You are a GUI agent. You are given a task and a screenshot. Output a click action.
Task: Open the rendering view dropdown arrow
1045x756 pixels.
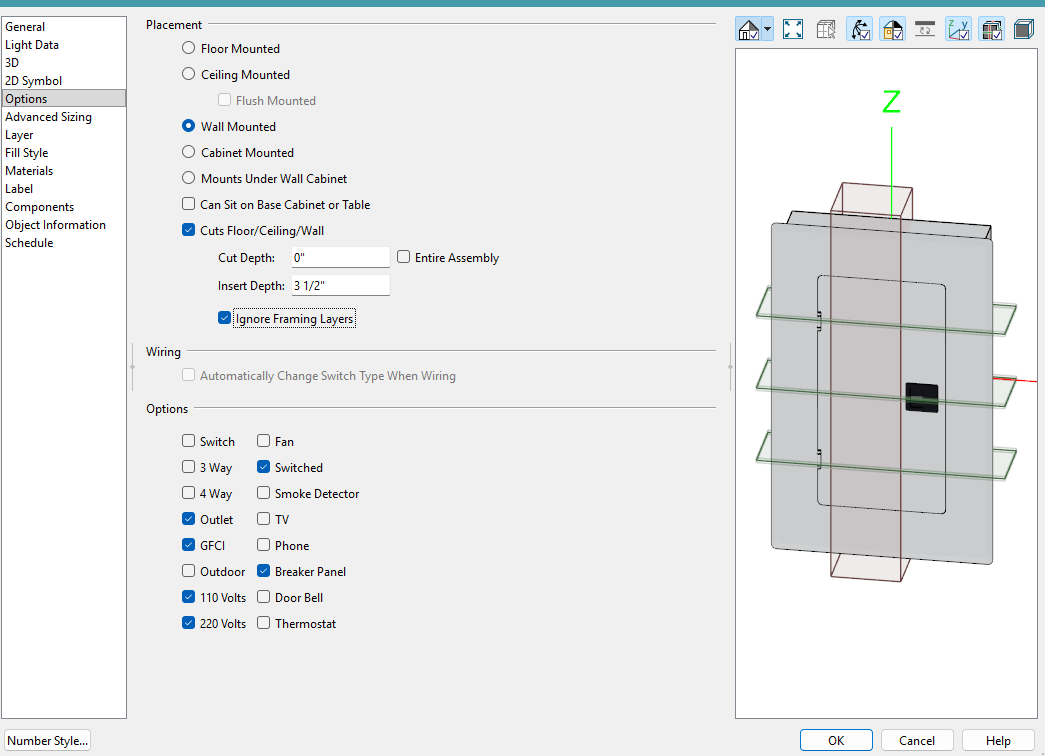coord(768,29)
